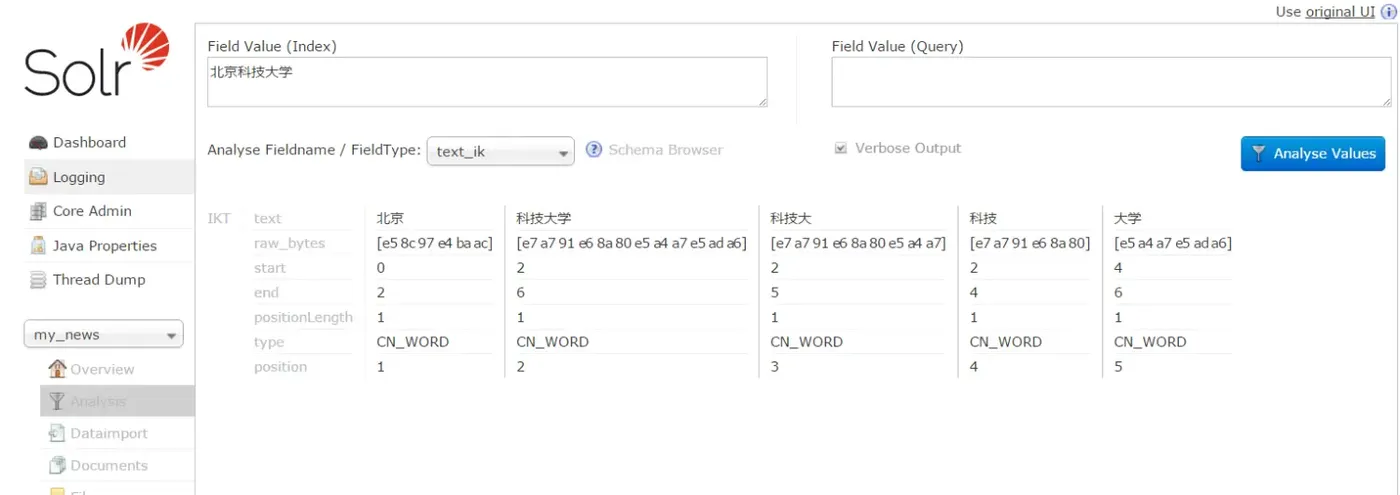Click the Documents icon
The height and width of the screenshot is (495, 1400).
coord(57,465)
